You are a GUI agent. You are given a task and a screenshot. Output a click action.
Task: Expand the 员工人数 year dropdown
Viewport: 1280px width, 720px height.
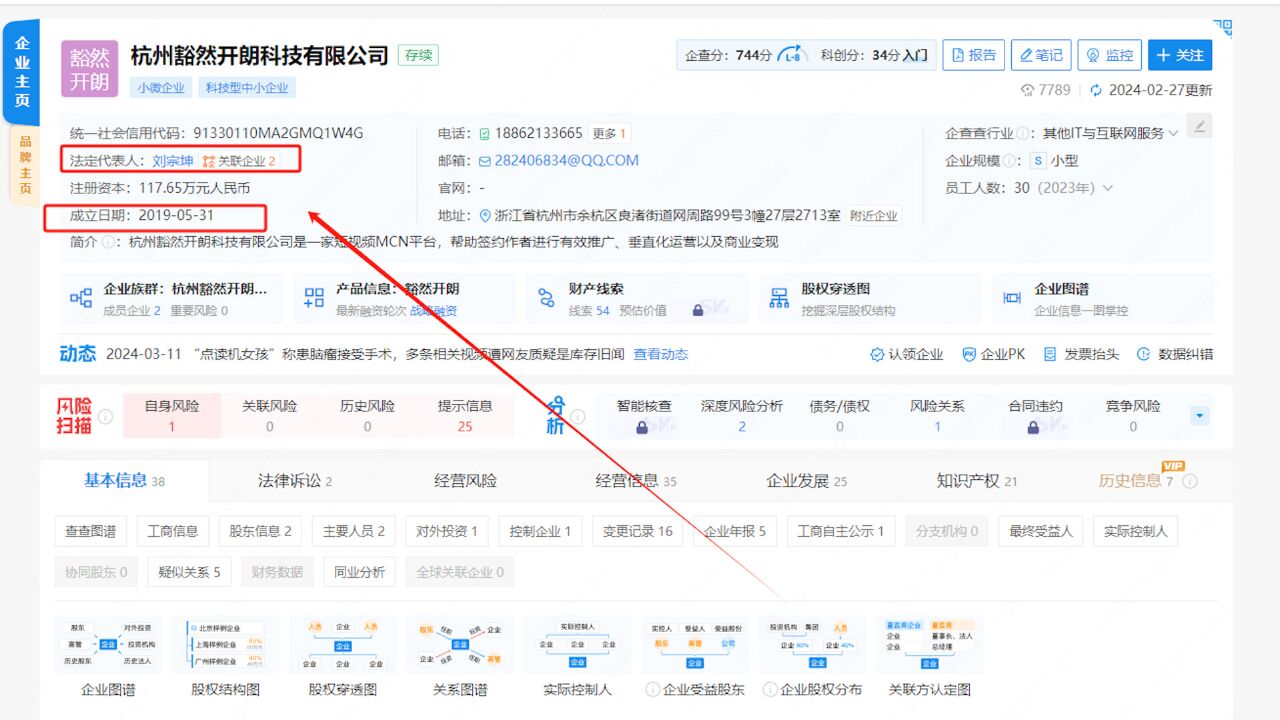[x=1107, y=188]
